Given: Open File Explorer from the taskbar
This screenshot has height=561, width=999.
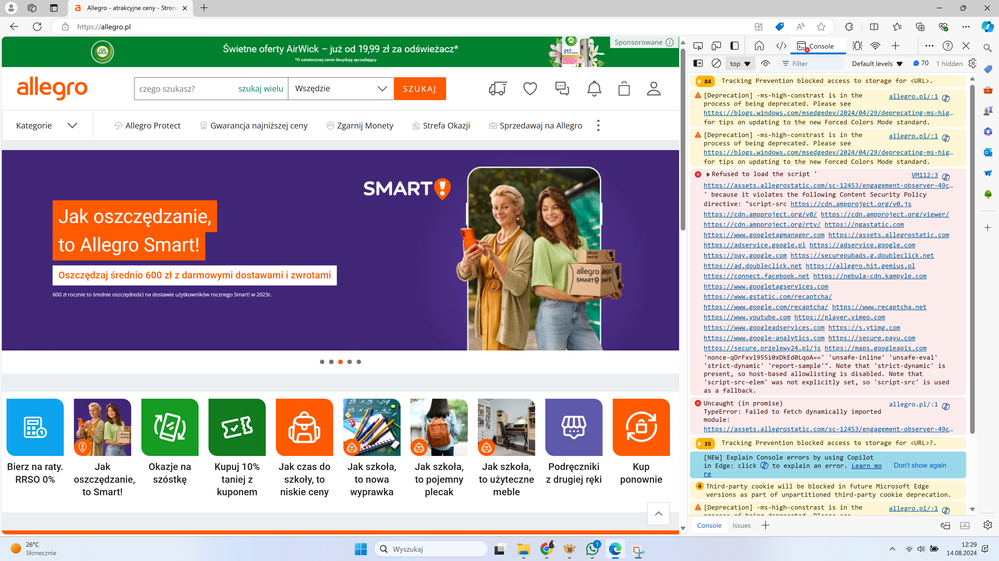Looking at the screenshot, I should (x=523, y=549).
